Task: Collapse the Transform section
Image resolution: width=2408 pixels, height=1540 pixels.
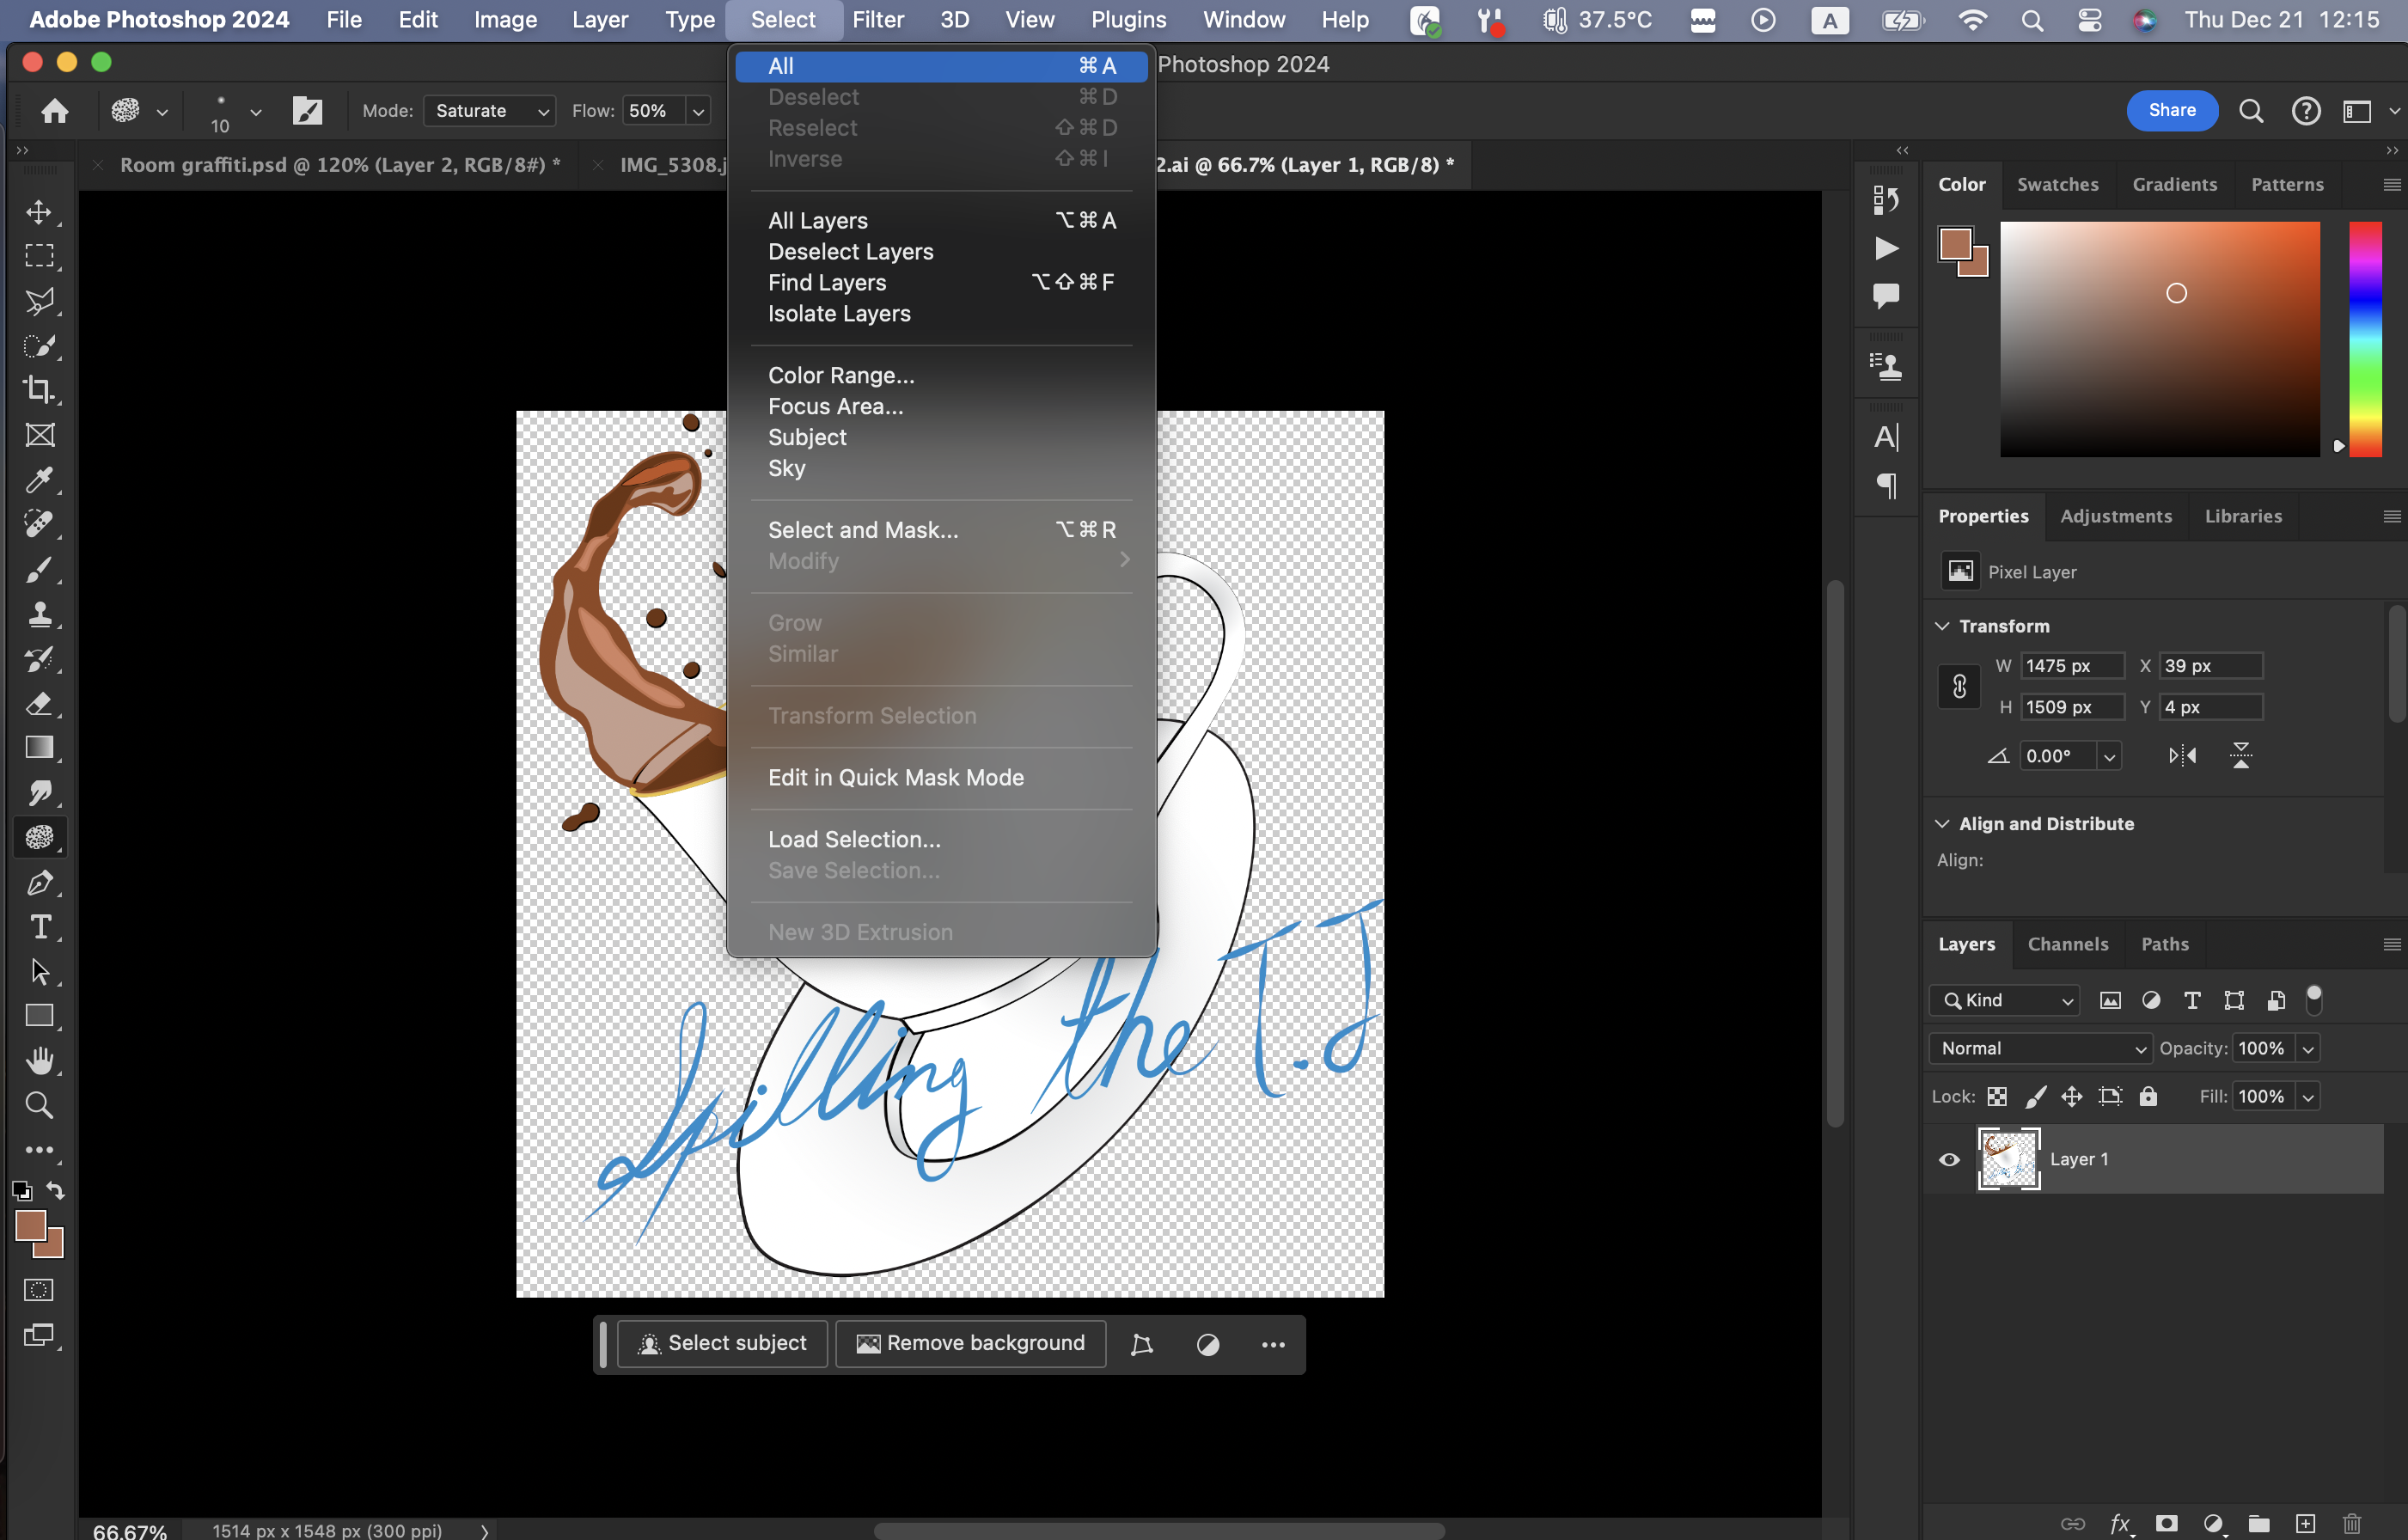Action: 1942,626
